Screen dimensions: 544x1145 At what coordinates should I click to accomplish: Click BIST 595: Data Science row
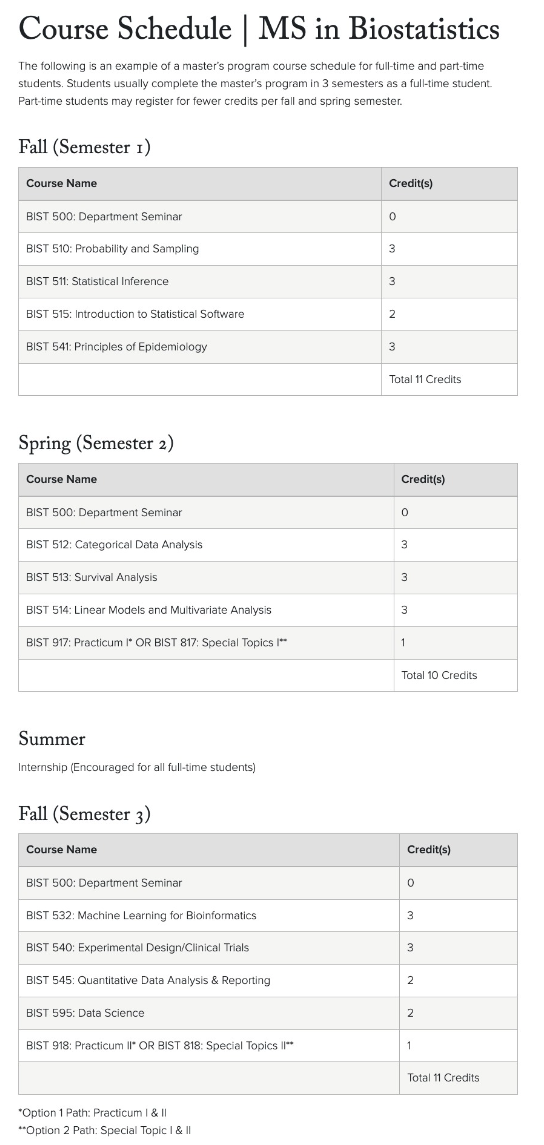click(268, 1014)
